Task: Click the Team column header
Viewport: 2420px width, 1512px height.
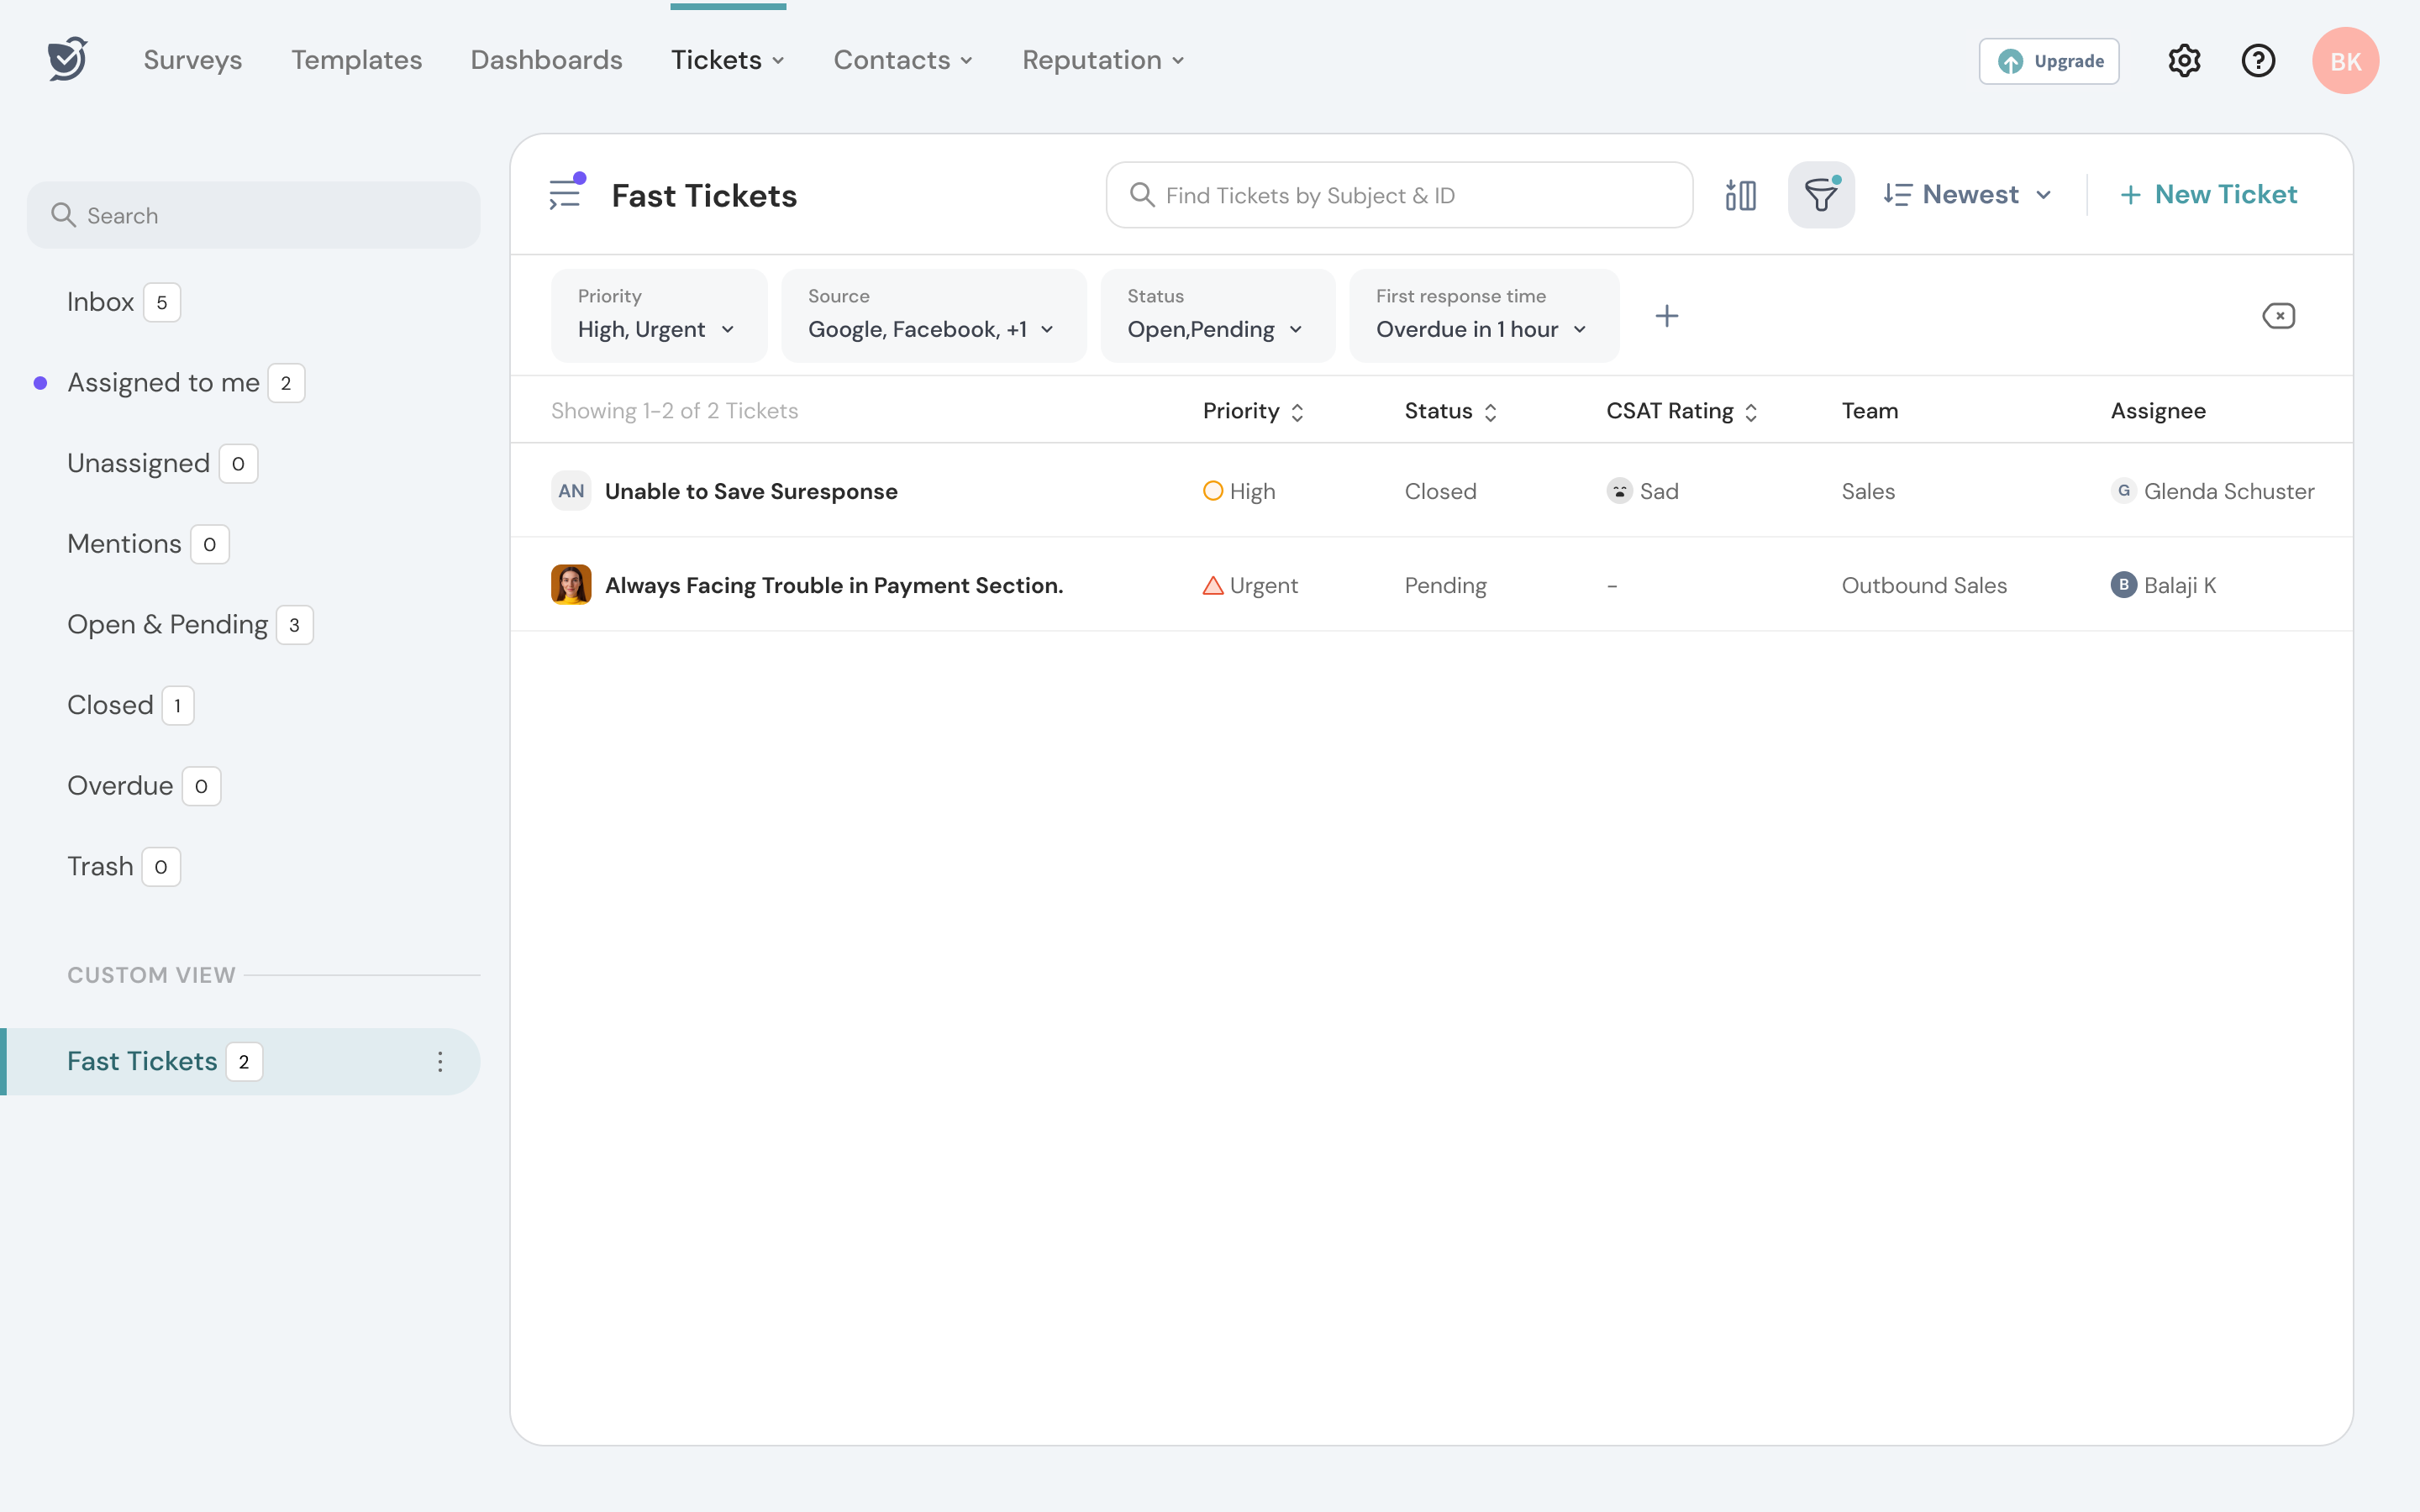Action: 1869,411
